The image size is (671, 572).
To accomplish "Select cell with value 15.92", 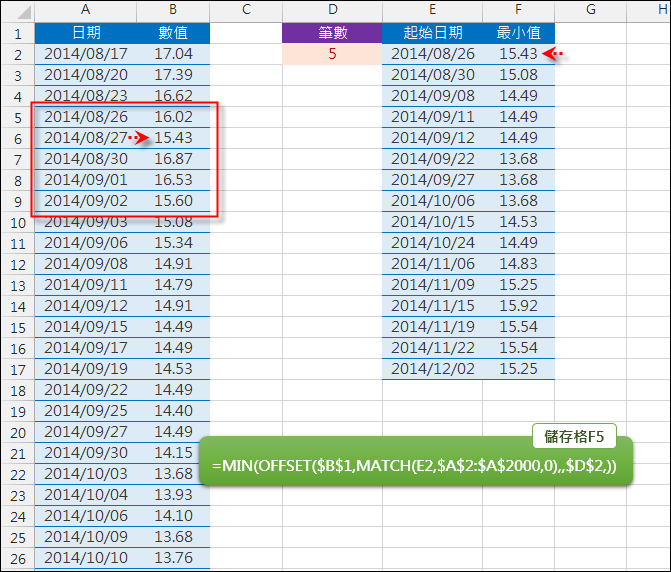I will (518, 306).
